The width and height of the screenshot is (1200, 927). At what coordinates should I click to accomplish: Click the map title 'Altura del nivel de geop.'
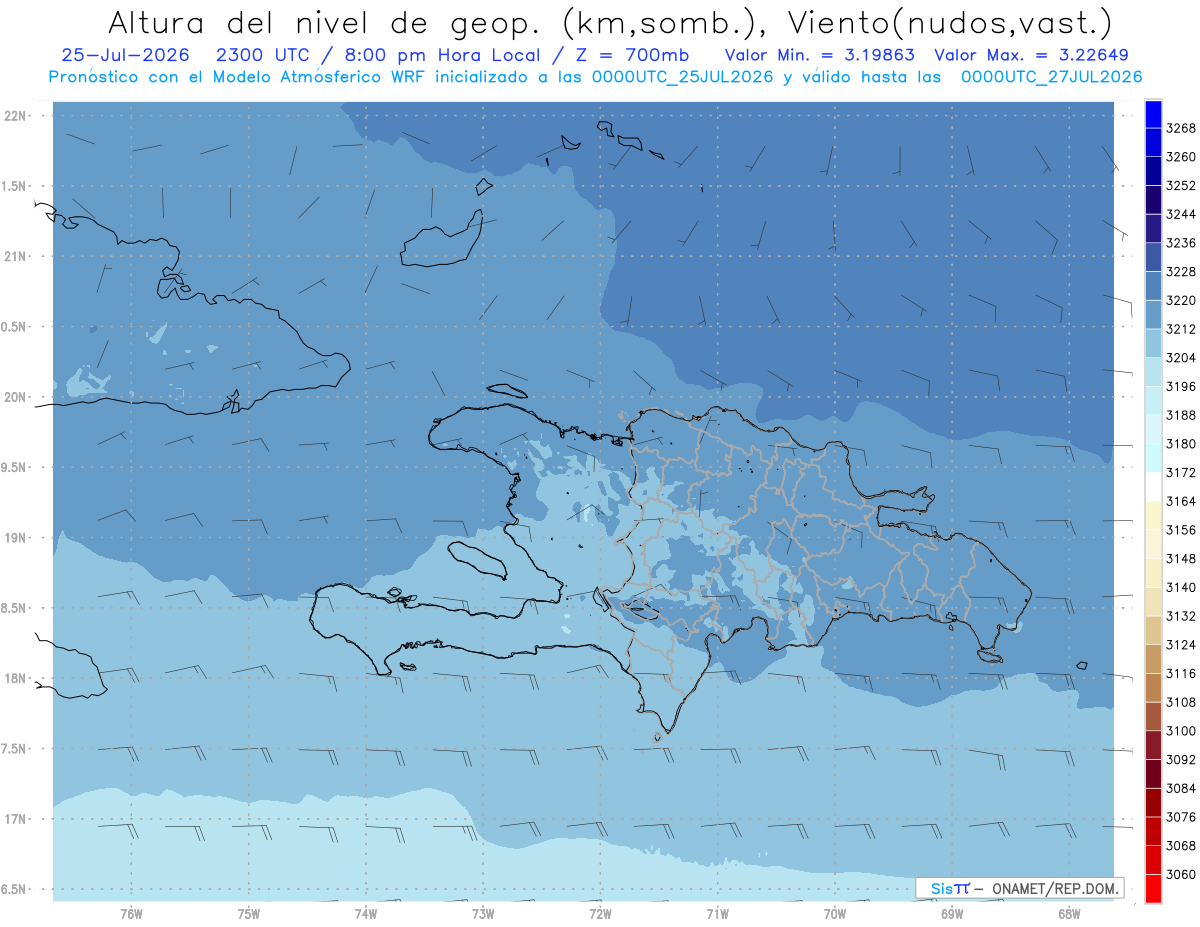point(326,22)
